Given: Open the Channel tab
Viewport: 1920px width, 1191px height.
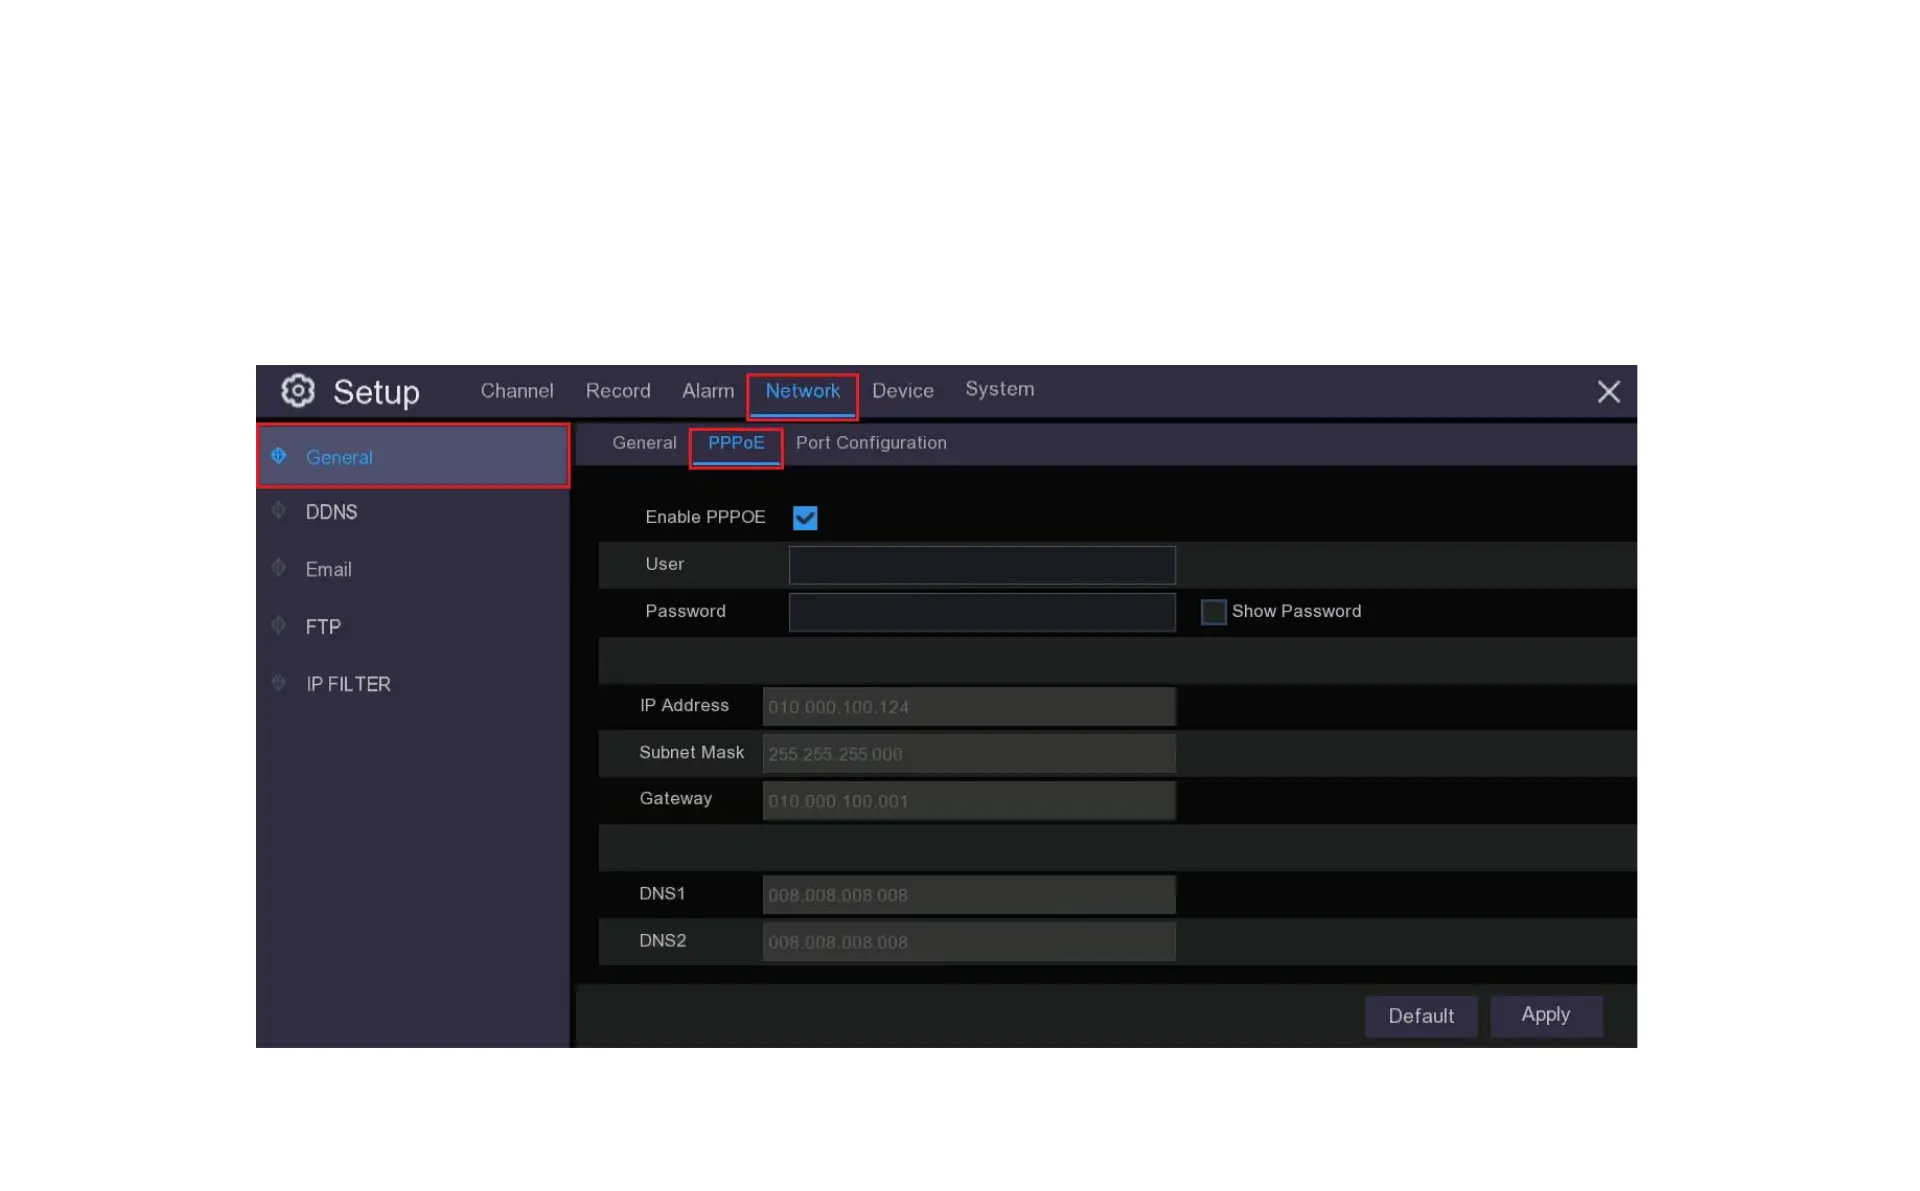Looking at the screenshot, I should coord(516,391).
